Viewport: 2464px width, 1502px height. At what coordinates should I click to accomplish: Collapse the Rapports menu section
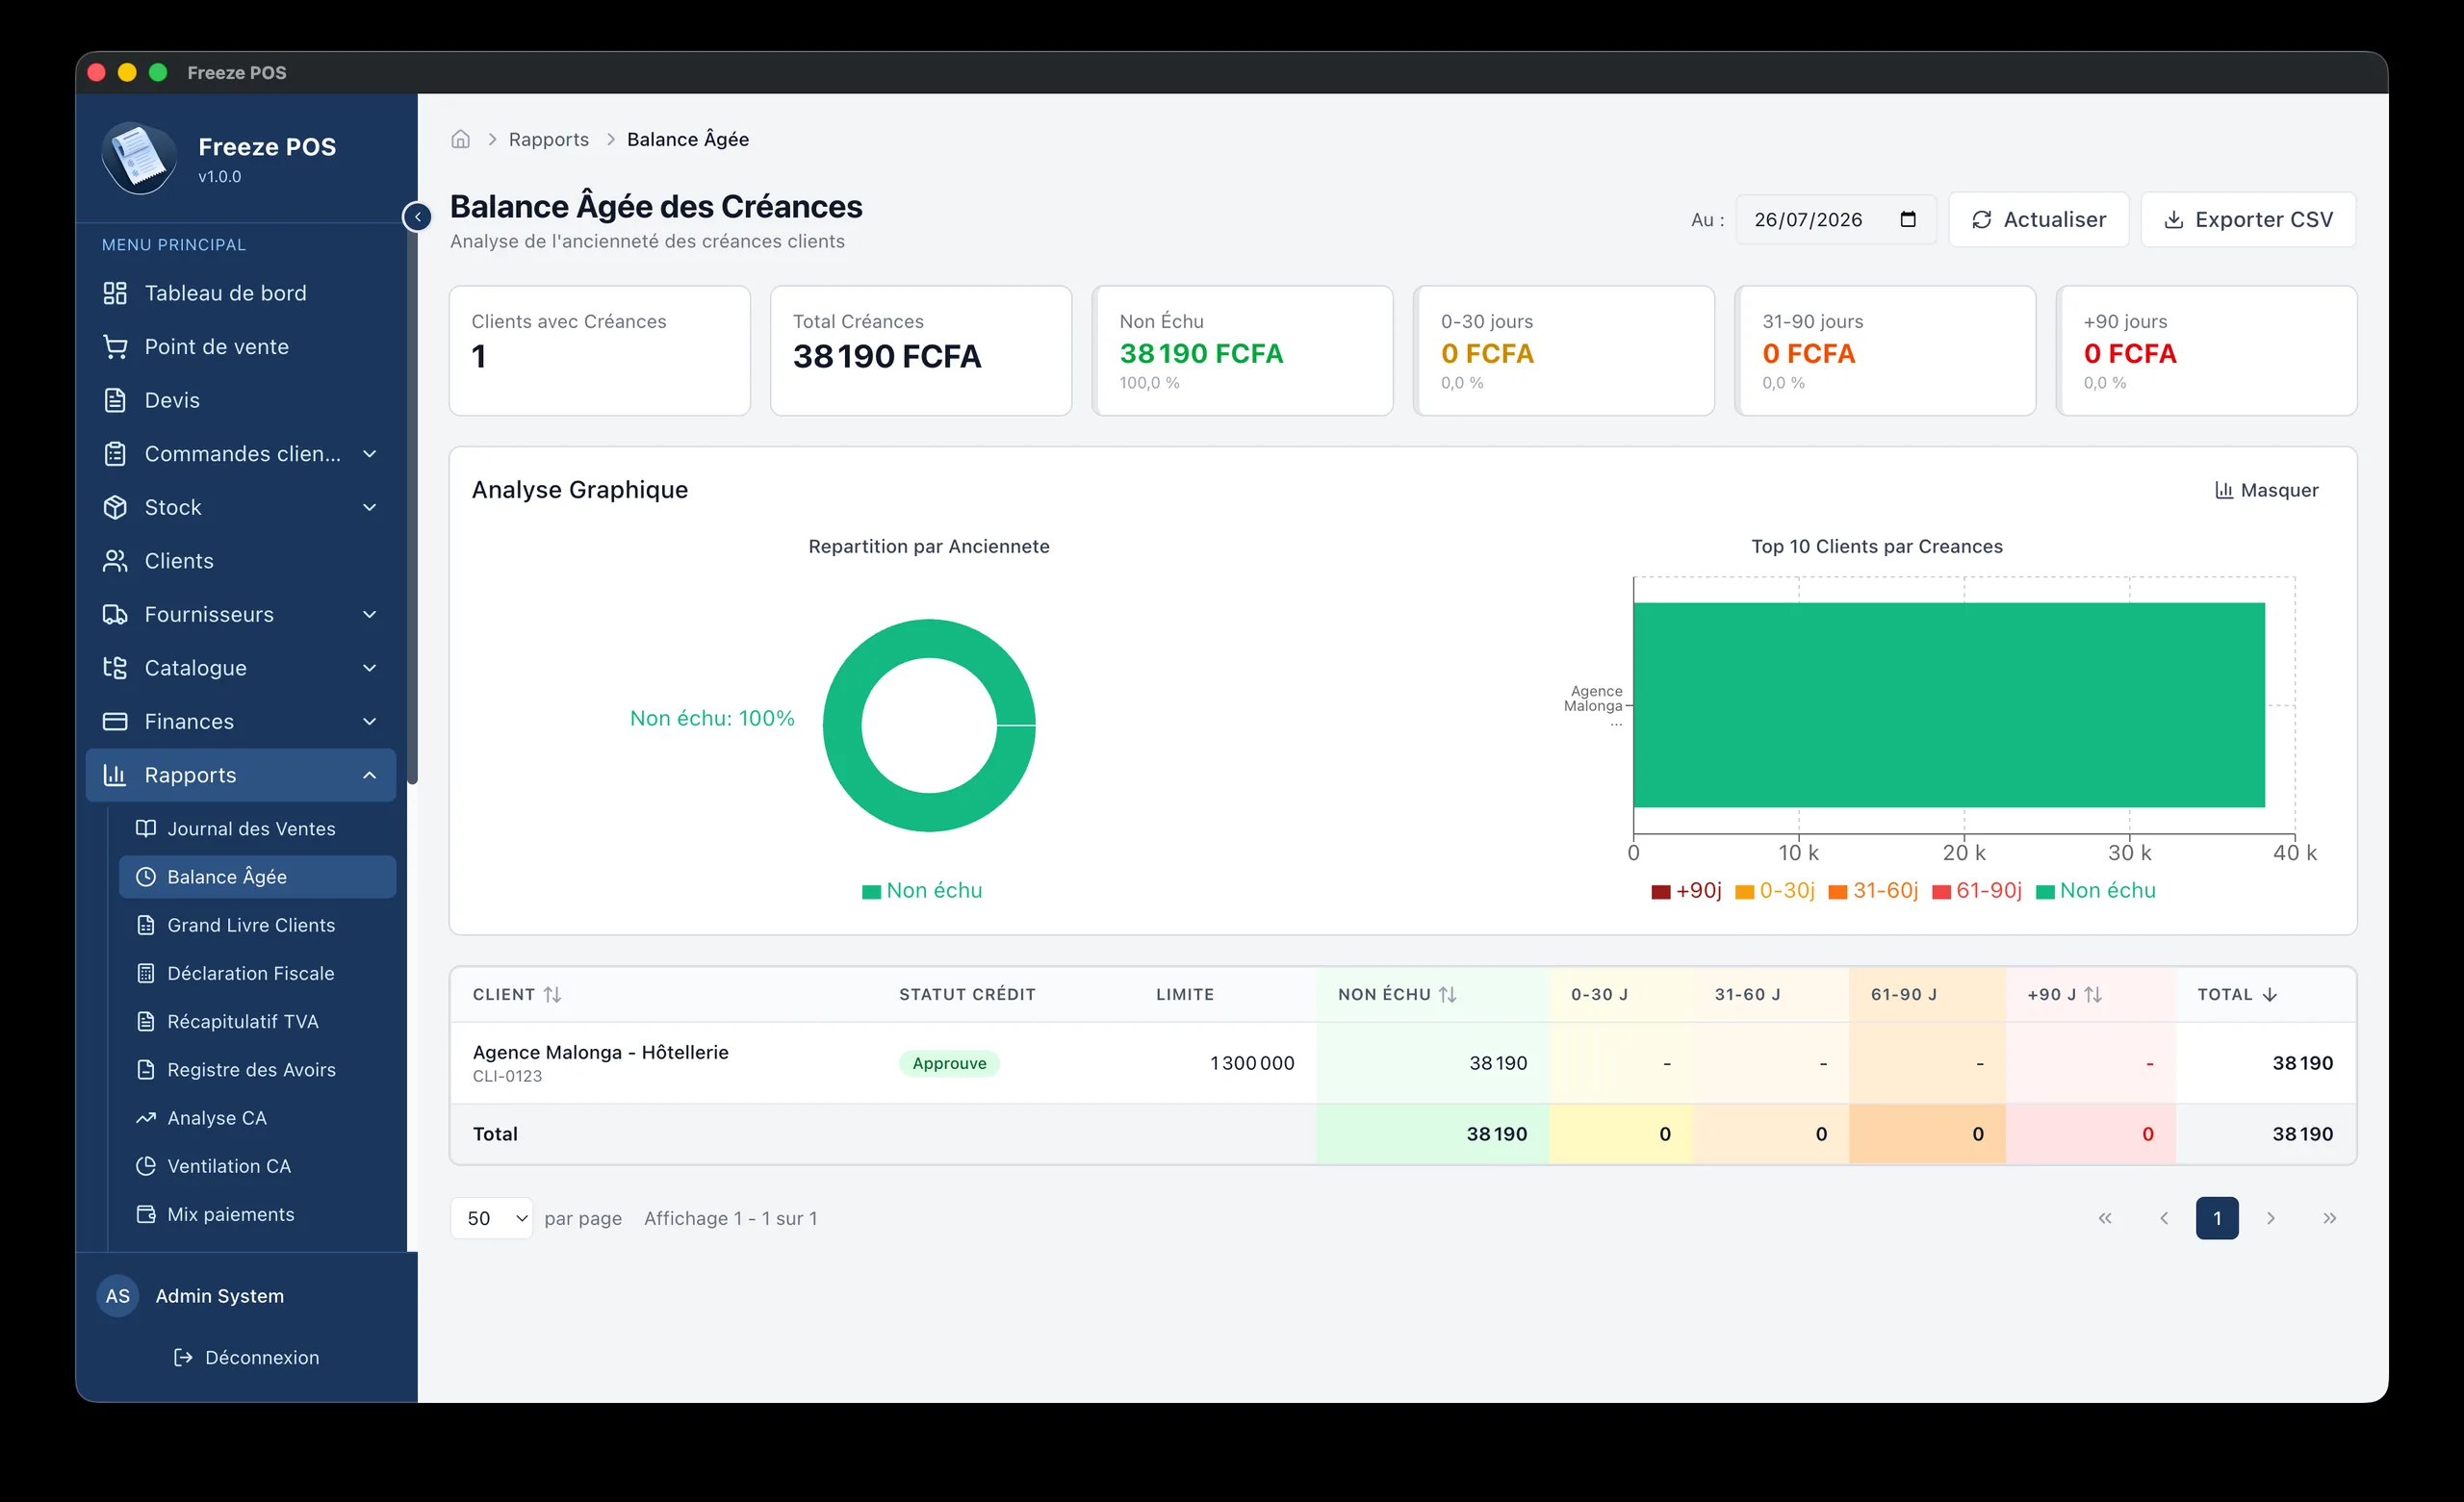tap(369, 775)
